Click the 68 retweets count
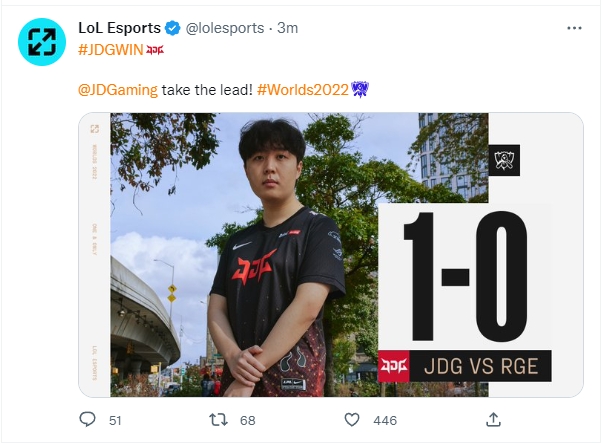Image resolution: width=603 pixels, height=443 pixels. 248,420
